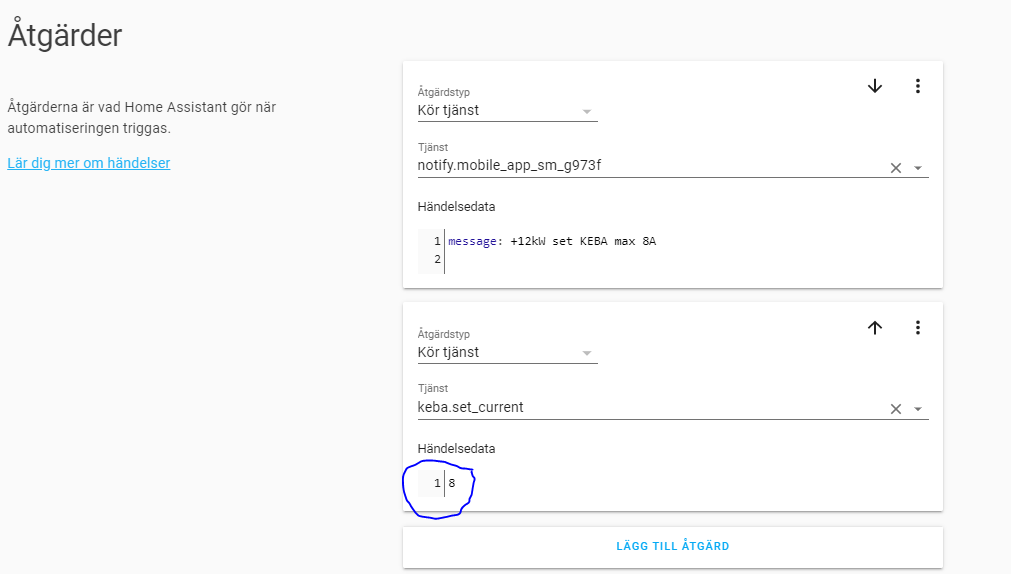The height and width of the screenshot is (574, 1011).
Task: Place cursor after value 8 in keba Händelsedata
Action: point(457,484)
